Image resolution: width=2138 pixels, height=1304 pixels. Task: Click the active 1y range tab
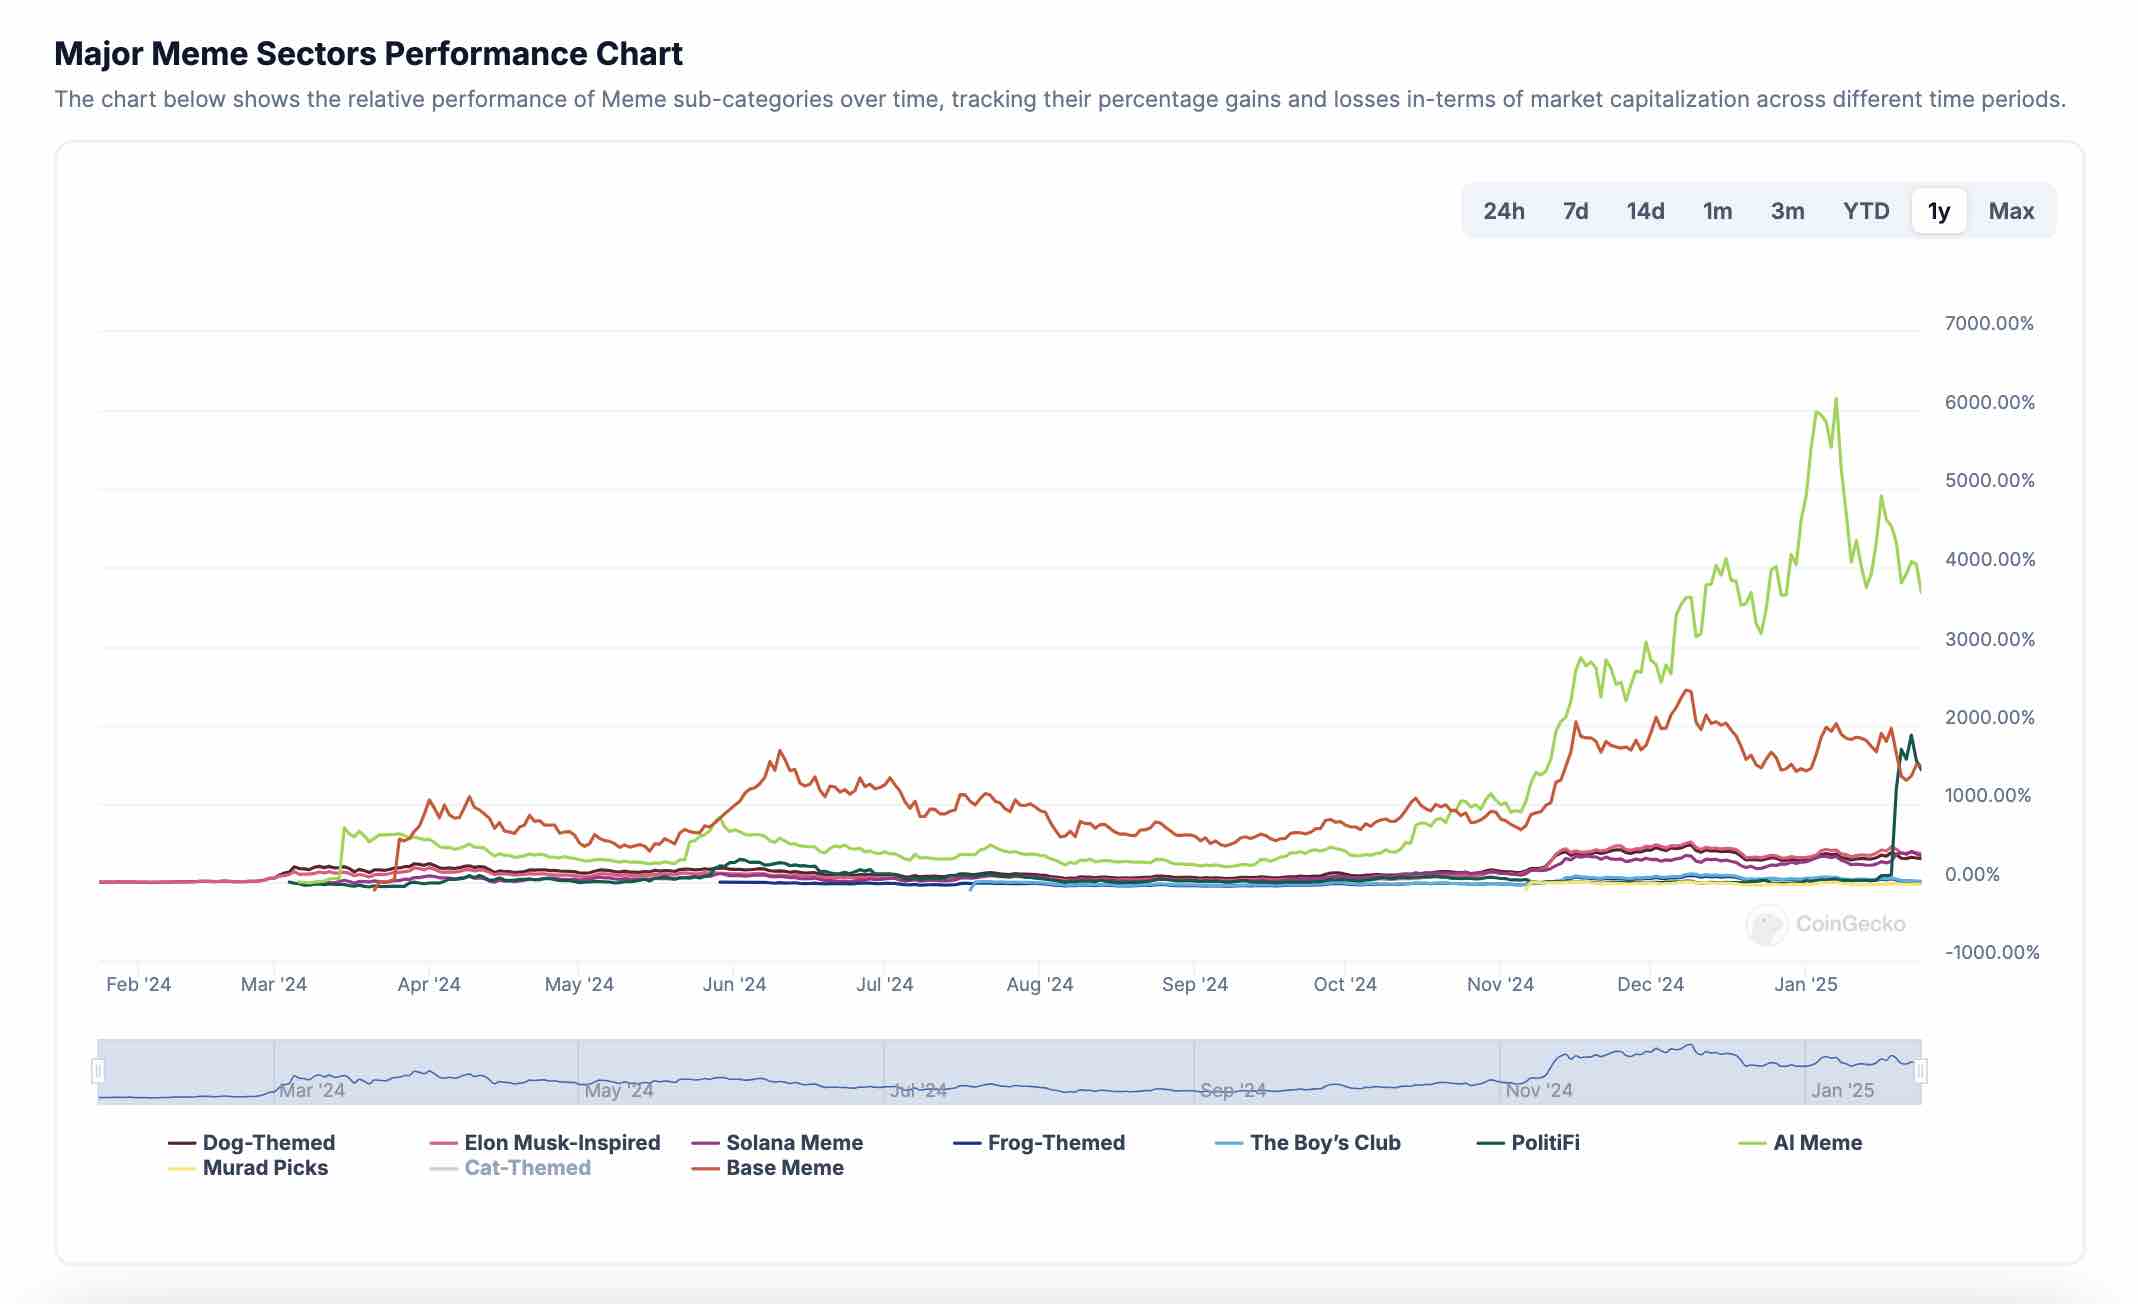(1939, 211)
